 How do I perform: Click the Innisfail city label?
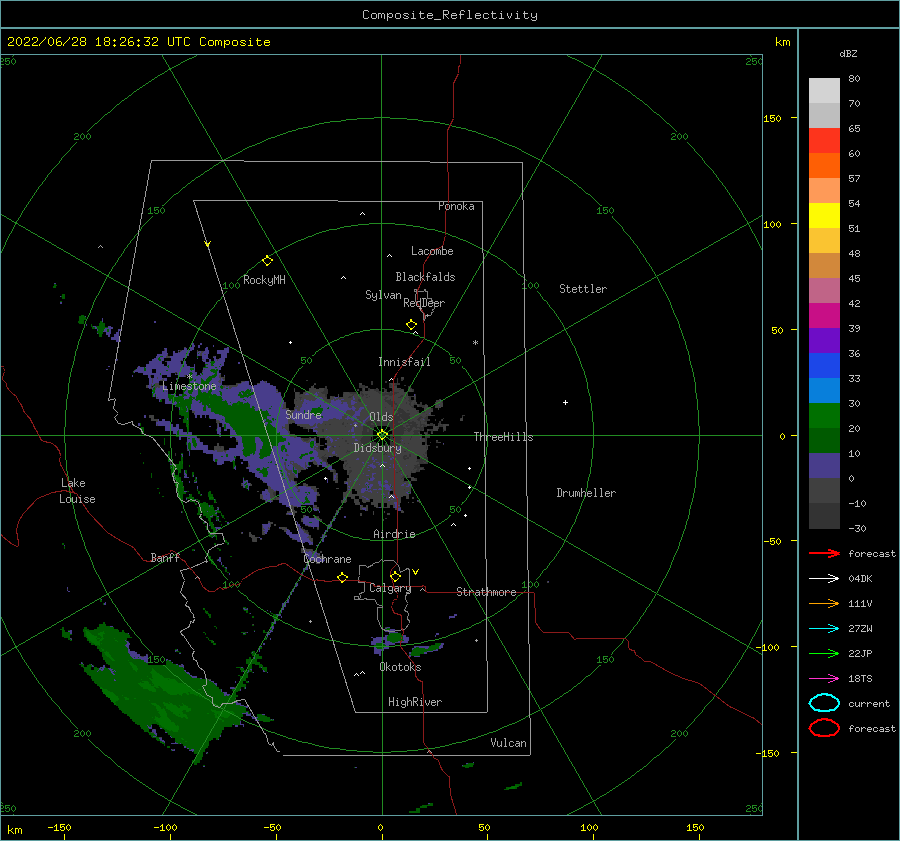[x=404, y=362]
